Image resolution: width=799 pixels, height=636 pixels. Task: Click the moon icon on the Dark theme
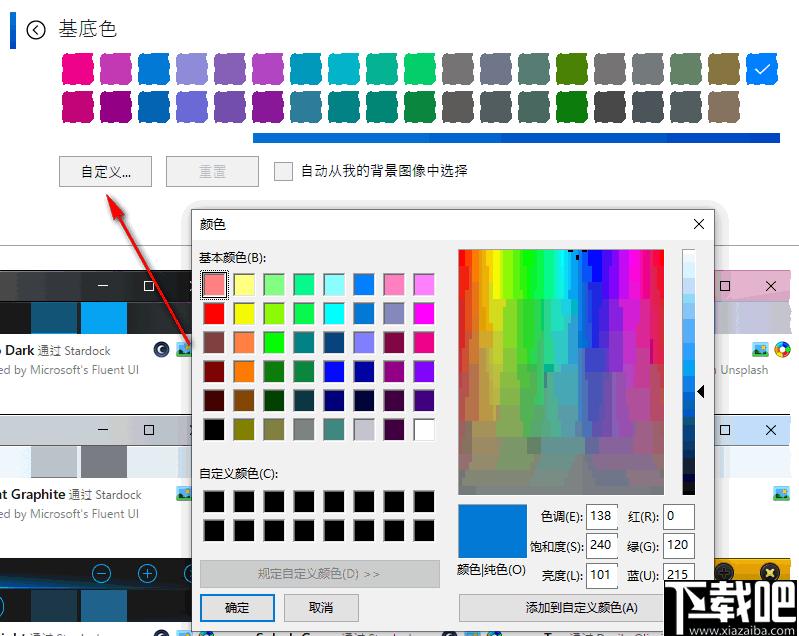pos(160,350)
